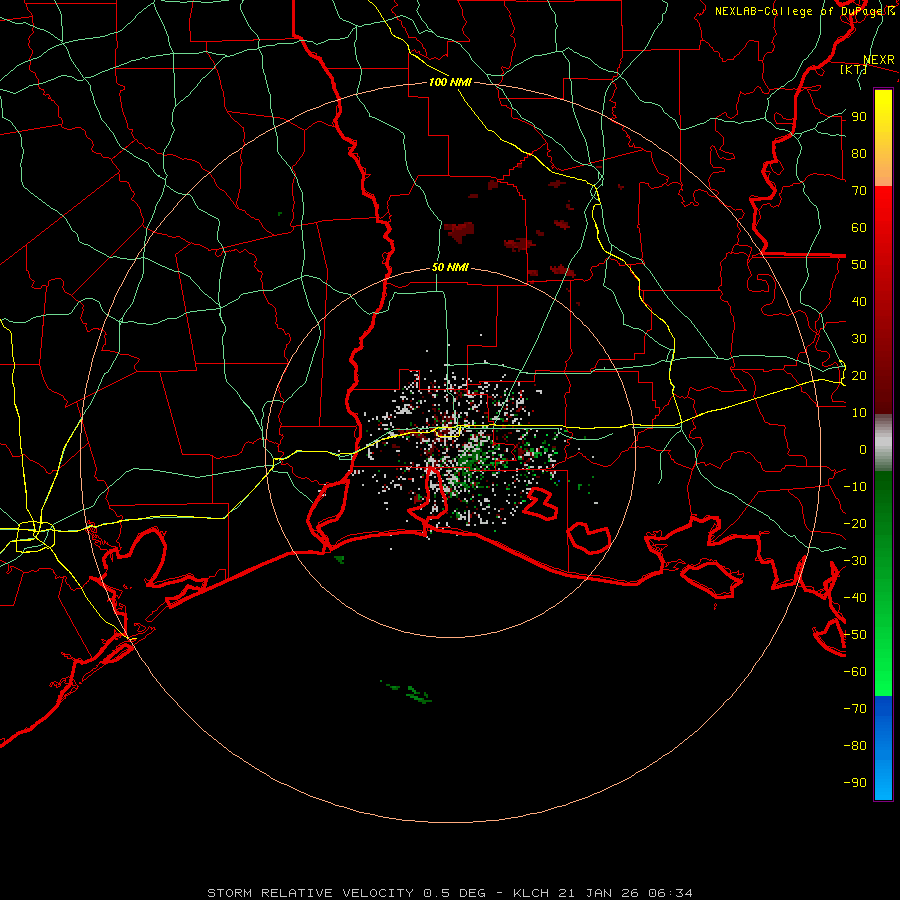Click the NEXR label at top right
Image resolution: width=900 pixels, height=900 pixels.
coord(879,60)
